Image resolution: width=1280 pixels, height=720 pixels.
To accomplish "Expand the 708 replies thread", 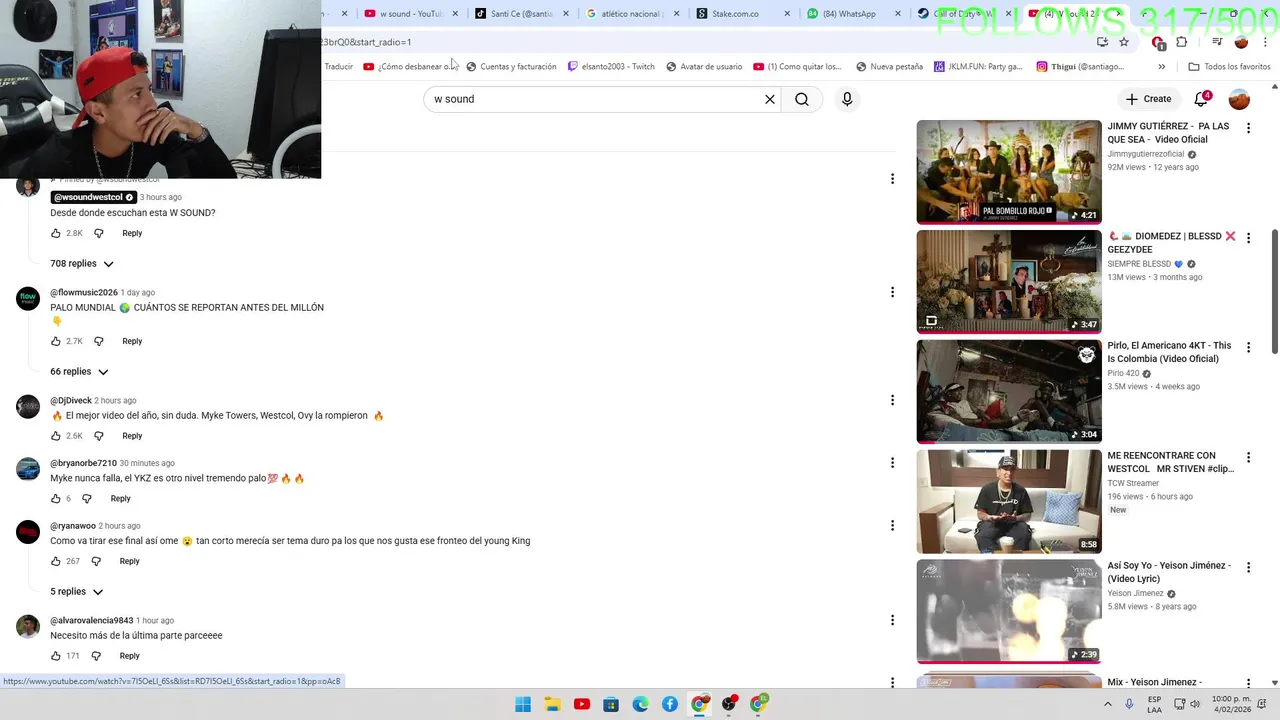I will (82, 264).
